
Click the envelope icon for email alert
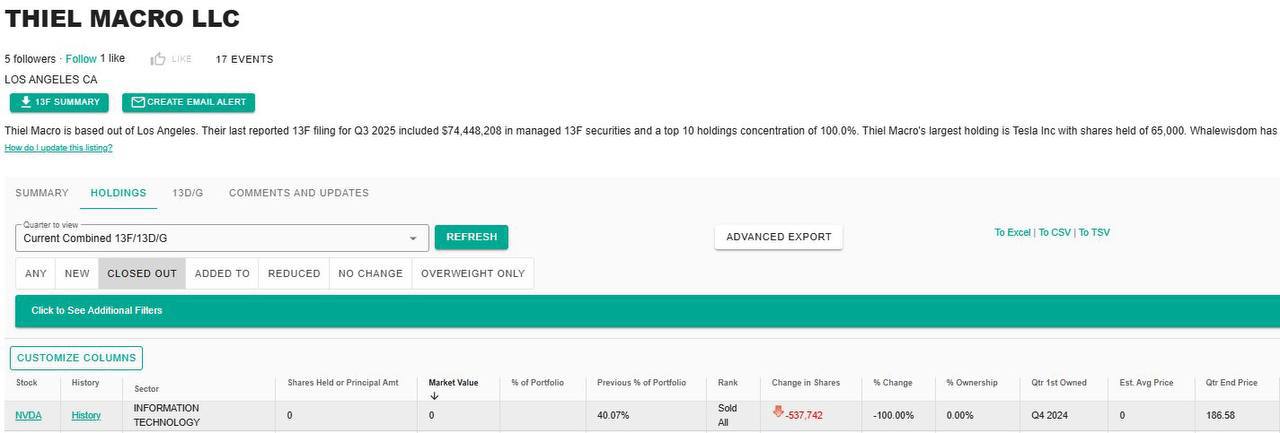point(138,102)
